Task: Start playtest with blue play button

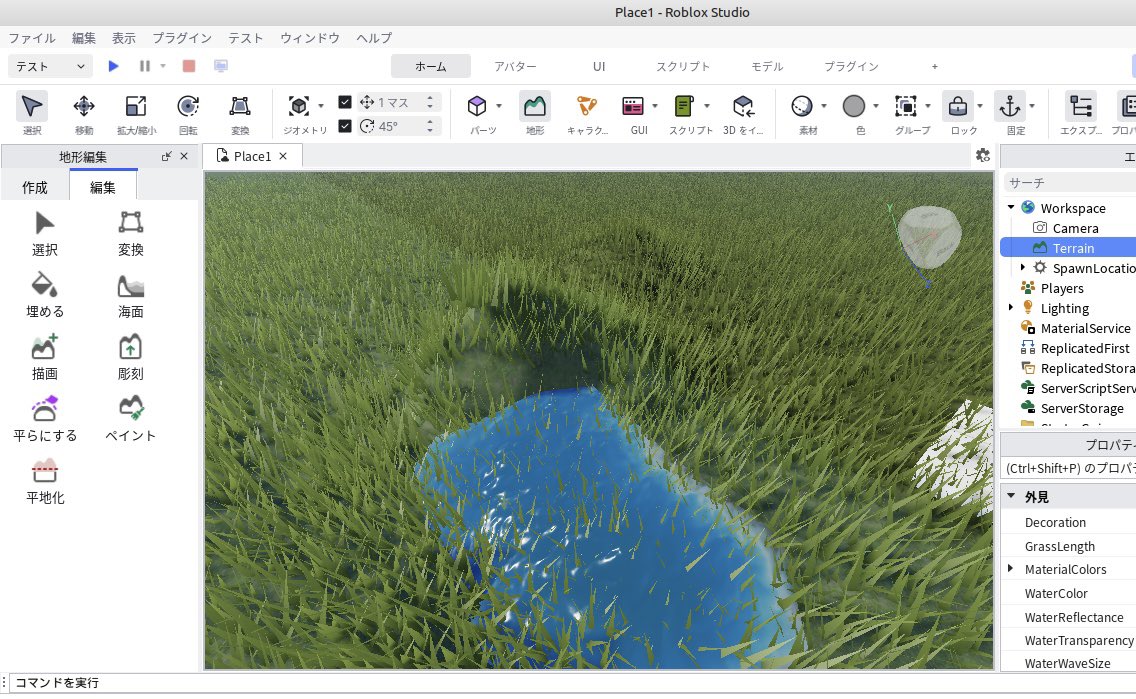Action: [x=114, y=66]
